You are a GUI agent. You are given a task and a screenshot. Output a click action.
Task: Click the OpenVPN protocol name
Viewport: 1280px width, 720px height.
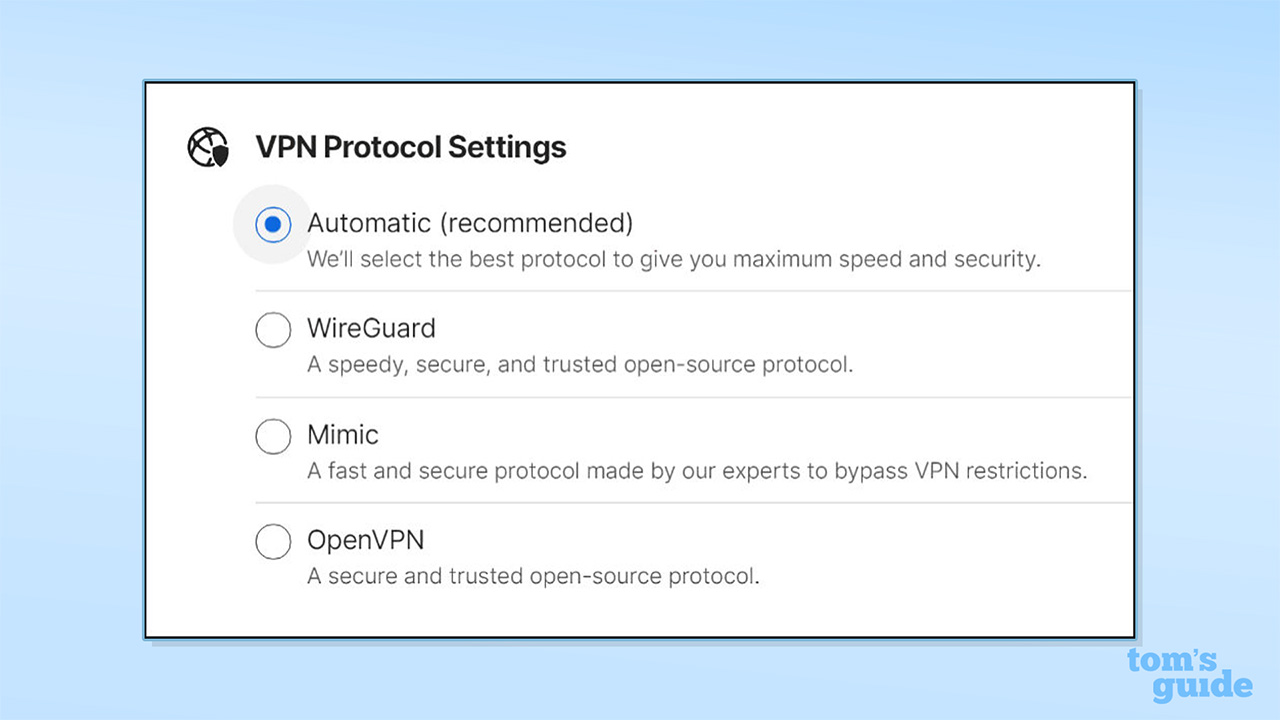coord(365,540)
